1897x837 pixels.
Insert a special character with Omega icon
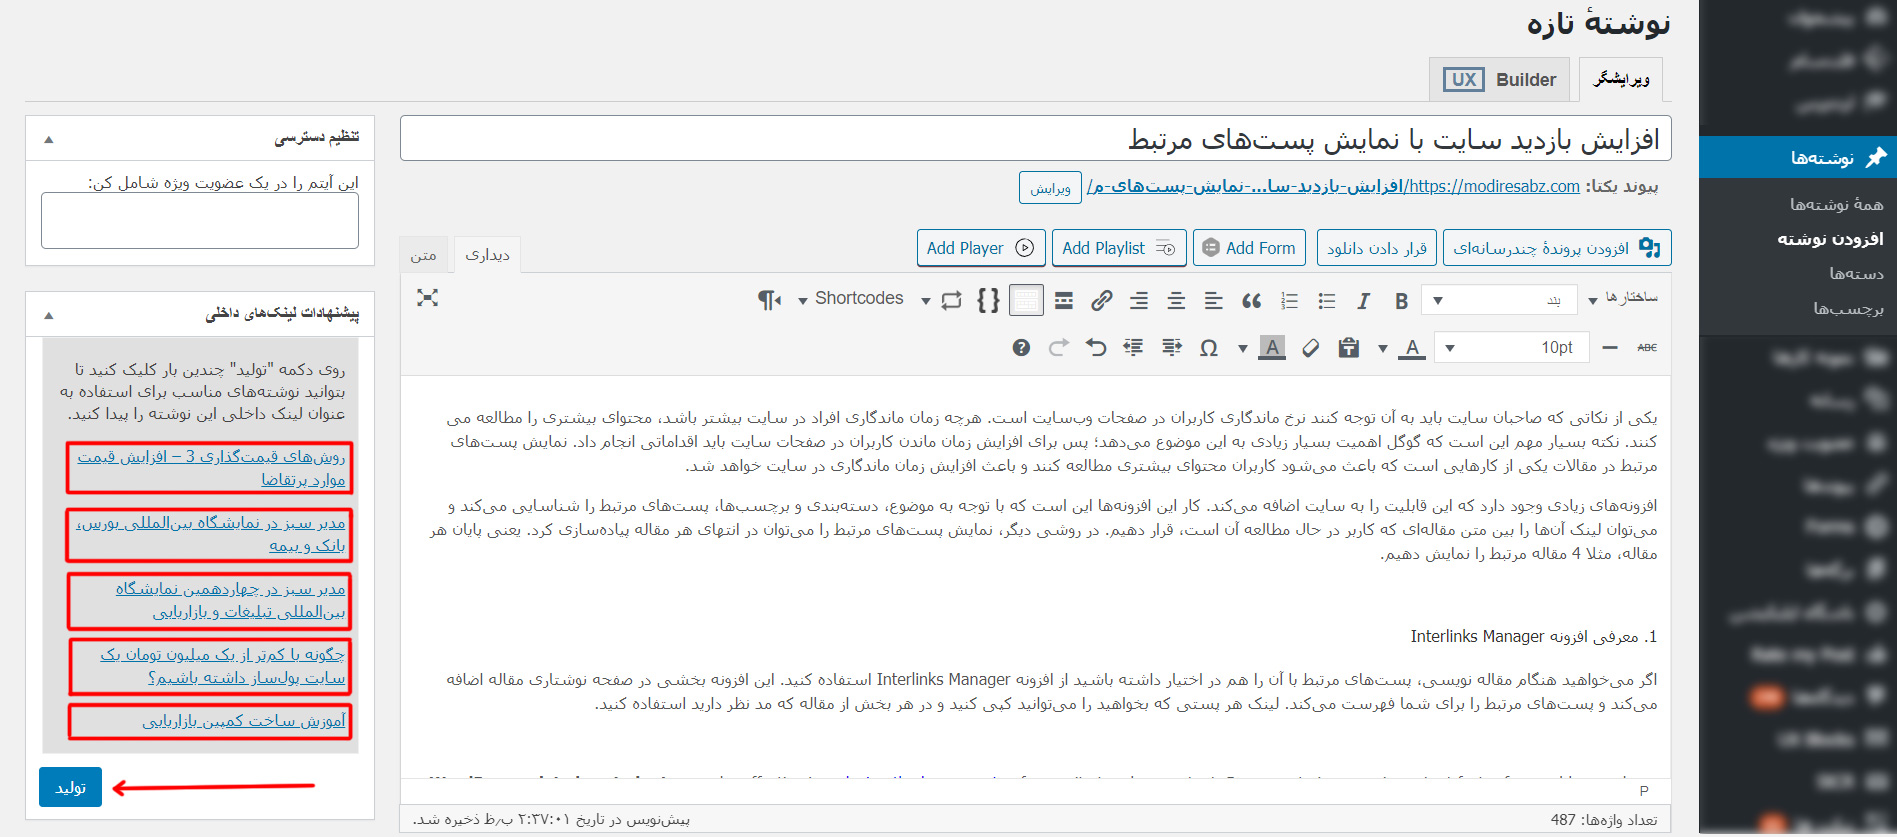[x=1208, y=348]
